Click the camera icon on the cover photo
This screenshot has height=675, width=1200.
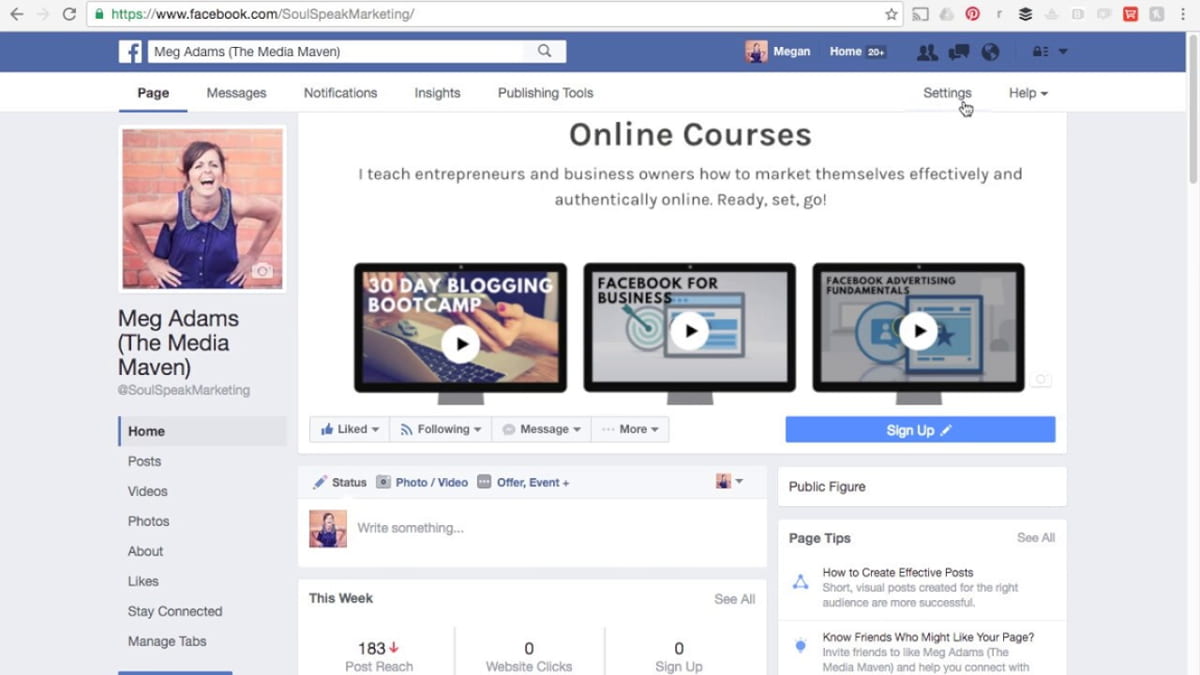tap(1041, 380)
